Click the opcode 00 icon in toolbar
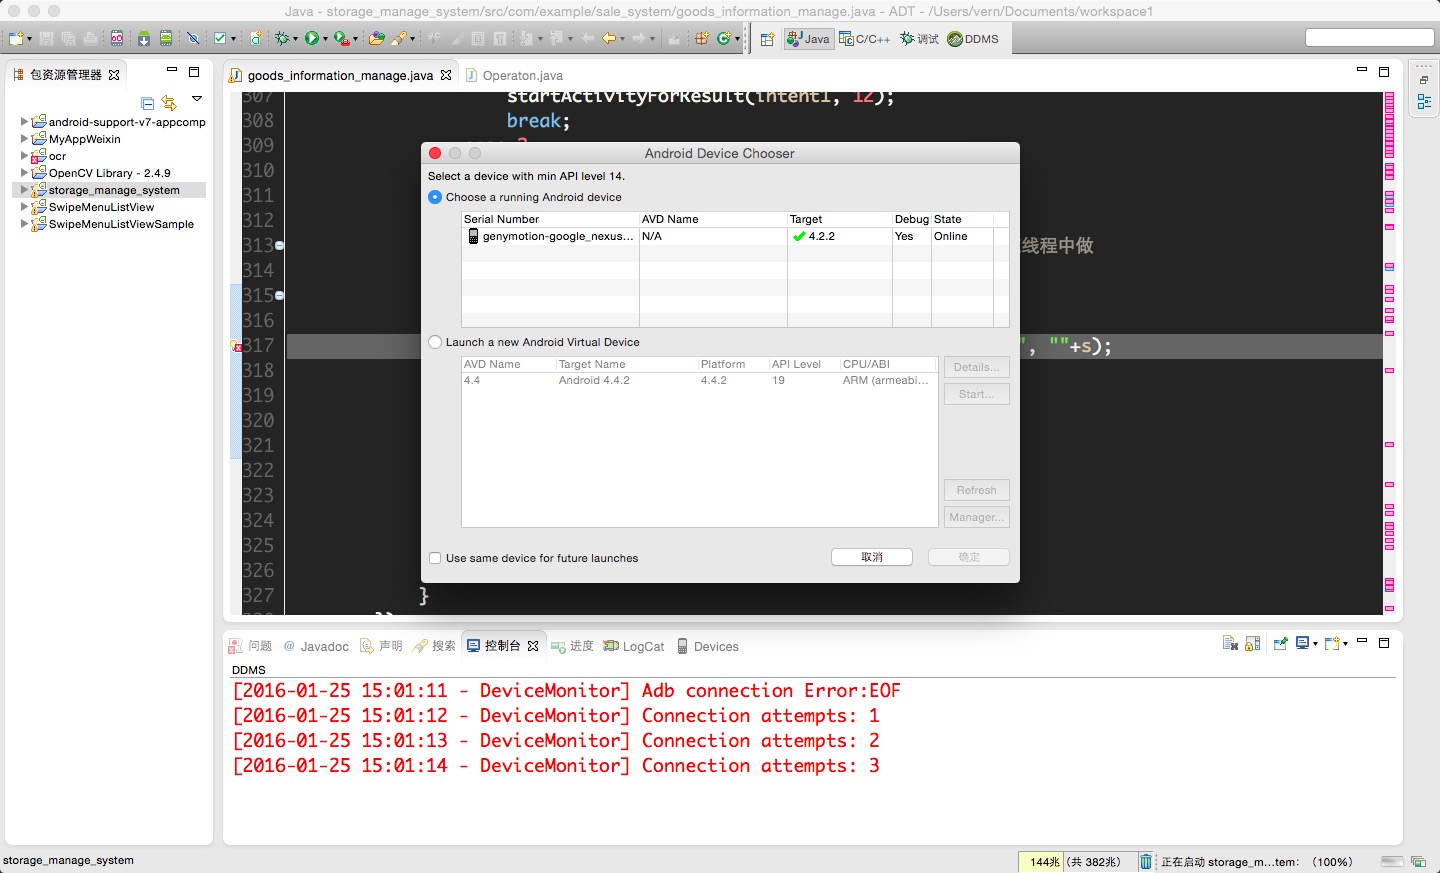The image size is (1440, 873). click(117, 38)
